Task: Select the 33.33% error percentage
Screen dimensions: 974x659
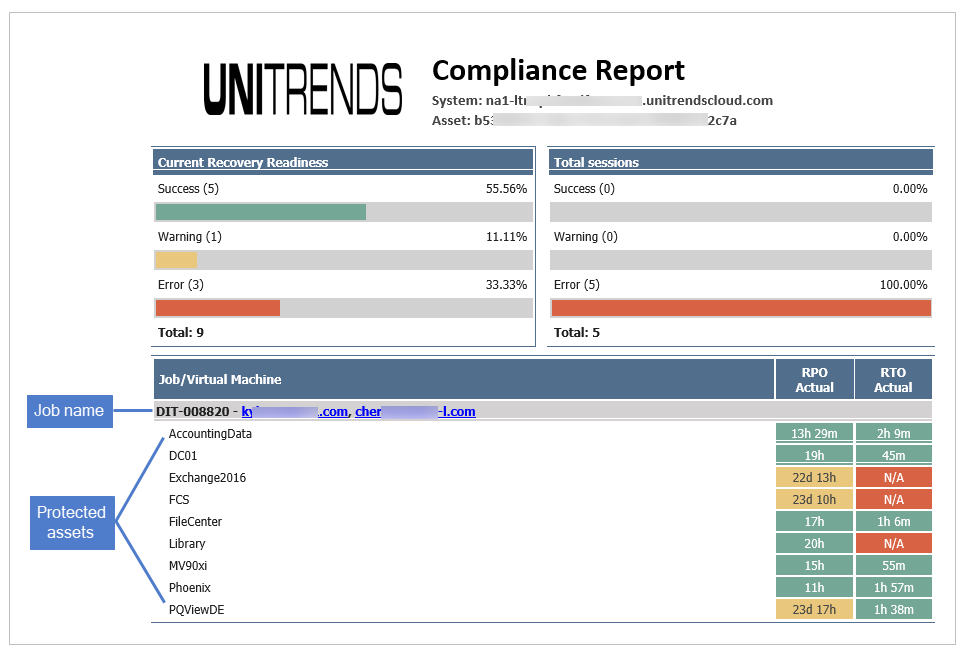Action: tap(506, 284)
